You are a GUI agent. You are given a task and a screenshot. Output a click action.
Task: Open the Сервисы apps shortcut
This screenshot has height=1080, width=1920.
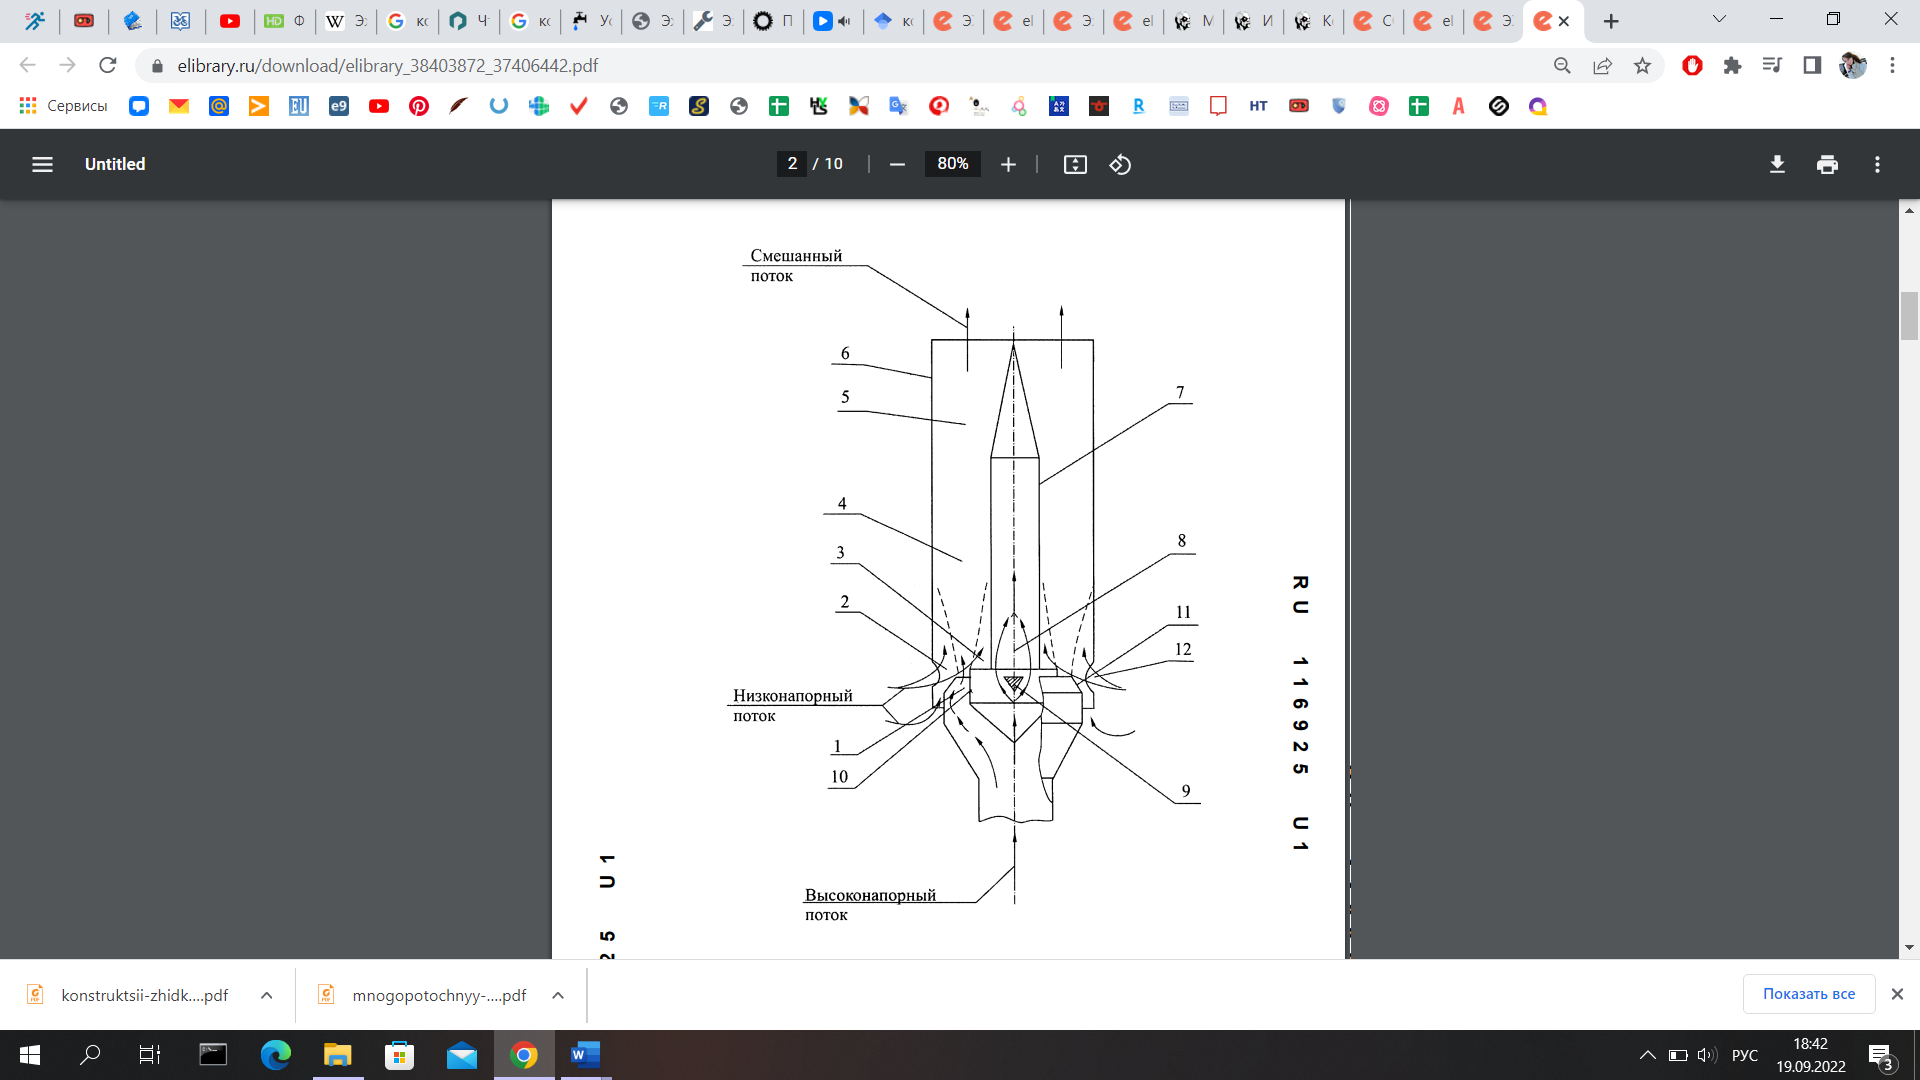(63, 106)
